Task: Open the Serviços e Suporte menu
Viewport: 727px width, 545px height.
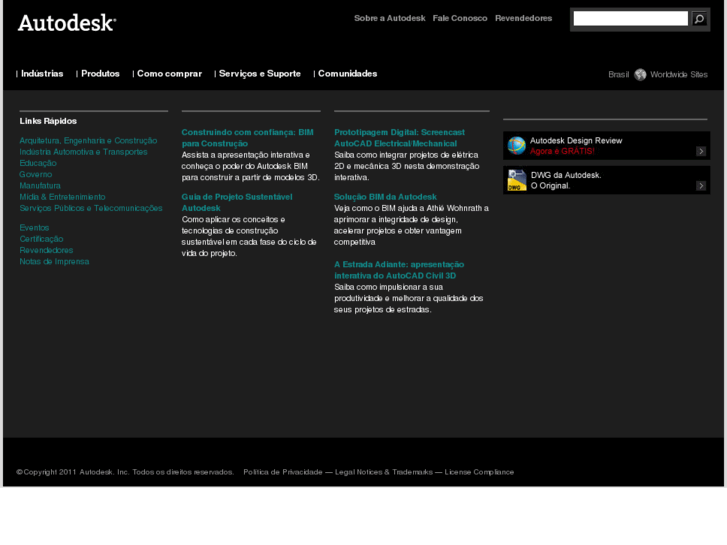Action: point(260,74)
